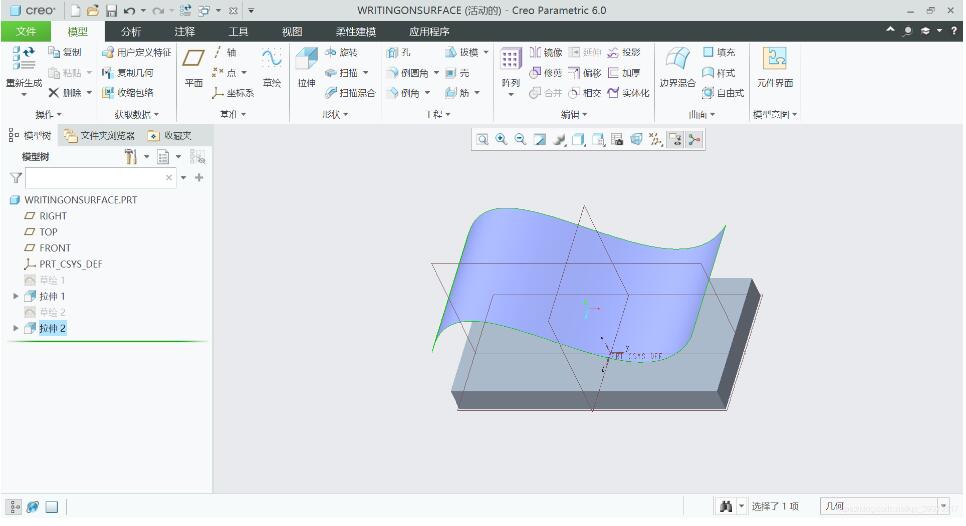Toggle full screen icon in status bar
This screenshot has height=526, width=966.
pos(52,507)
